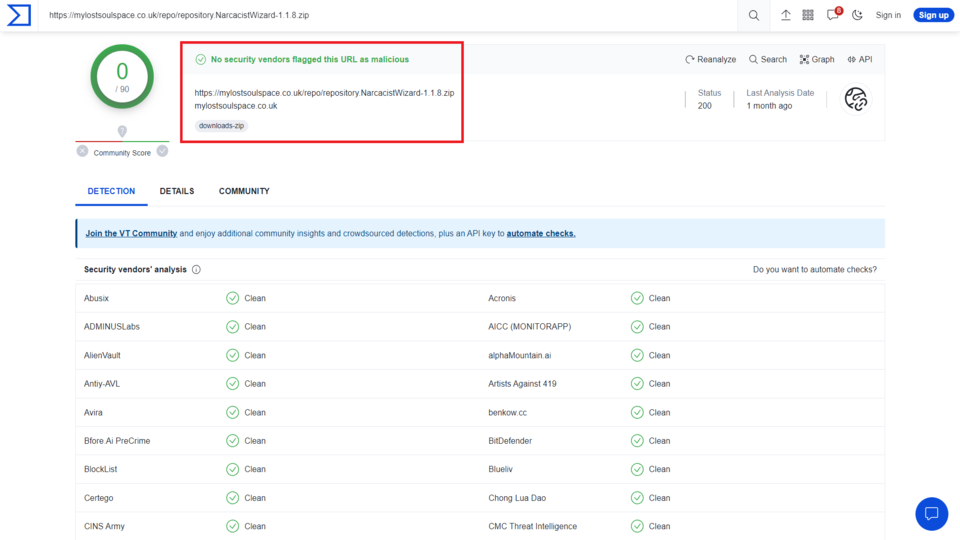Click the globe link icon next to analysis date
The height and width of the screenshot is (540, 960).
tap(856, 99)
